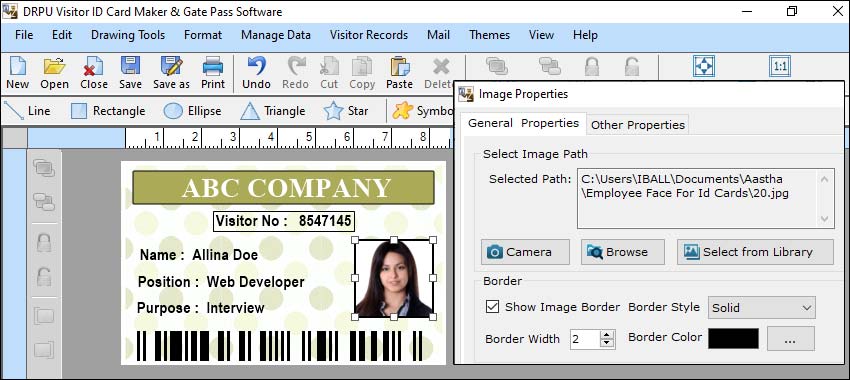Print the visitor card using Print icon
Viewport: 850px width, 380px height.
coord(213,73)
